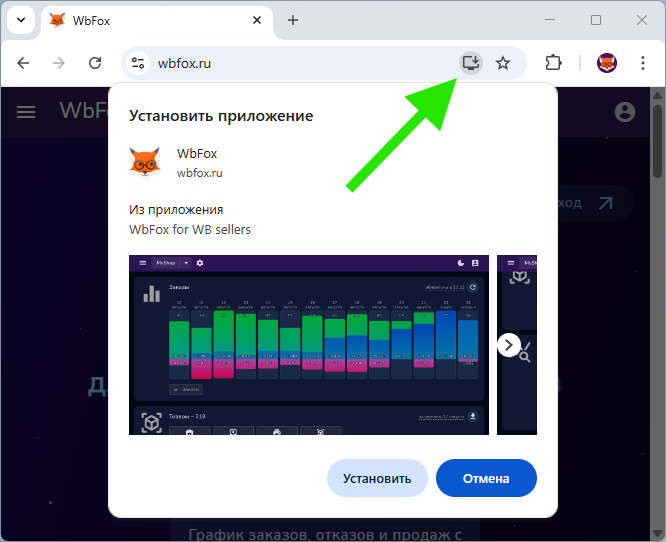Open the Chrome profile avatar

tap(607, 63)
